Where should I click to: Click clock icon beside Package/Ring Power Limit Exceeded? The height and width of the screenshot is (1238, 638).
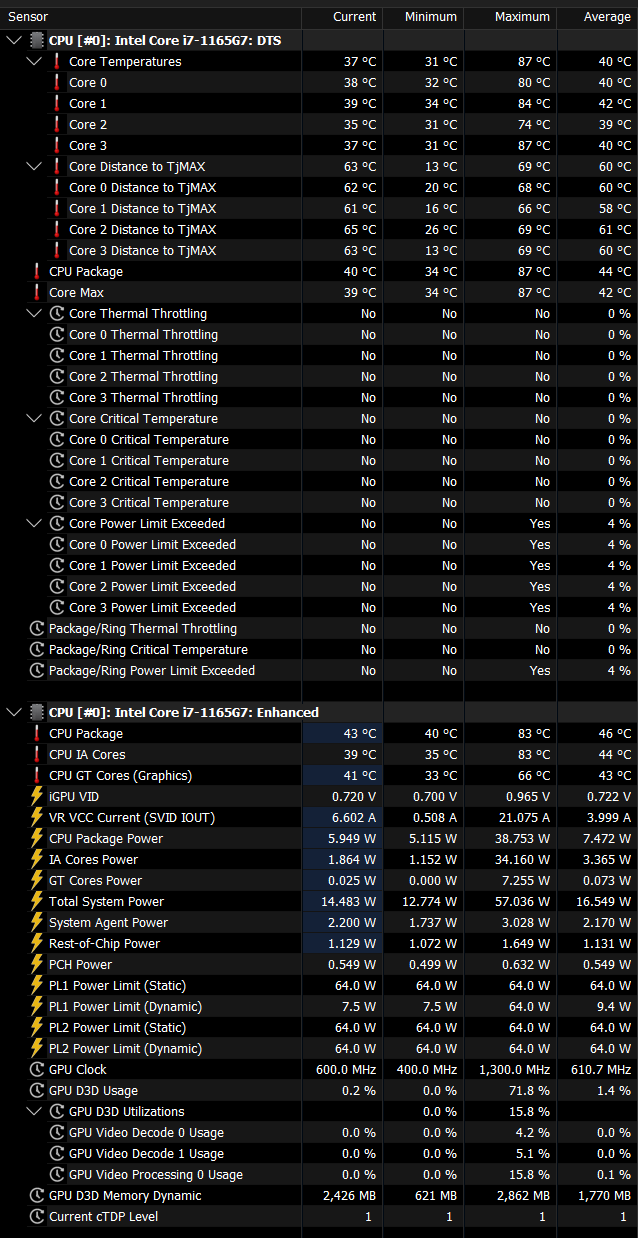click(x=37, y=670)
